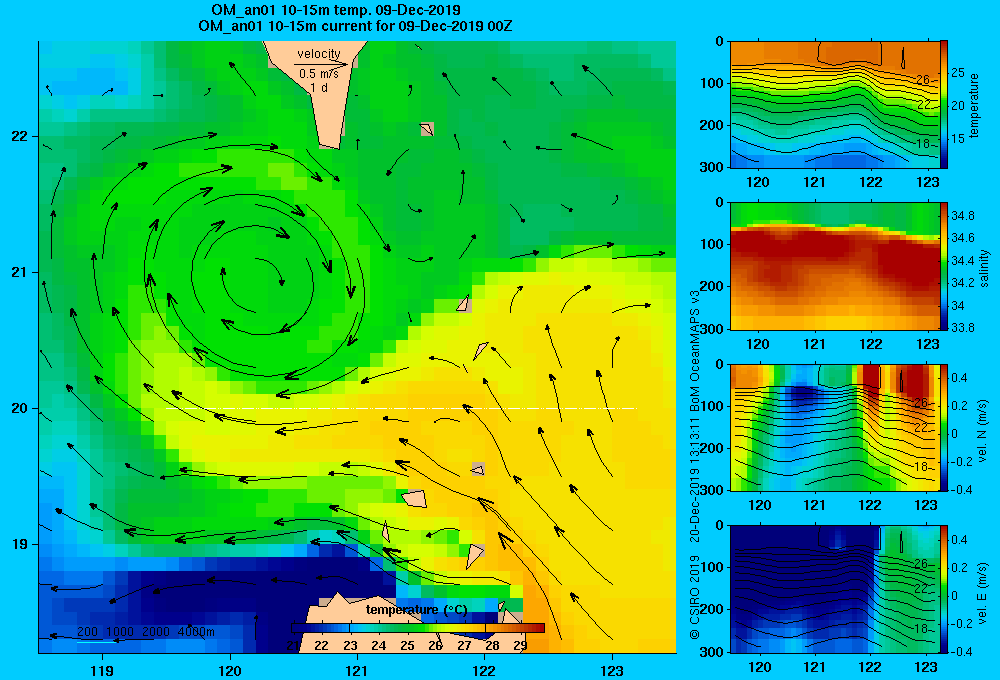Click the 15 tick on temperature section colorbar

click(x=958, y=138)
